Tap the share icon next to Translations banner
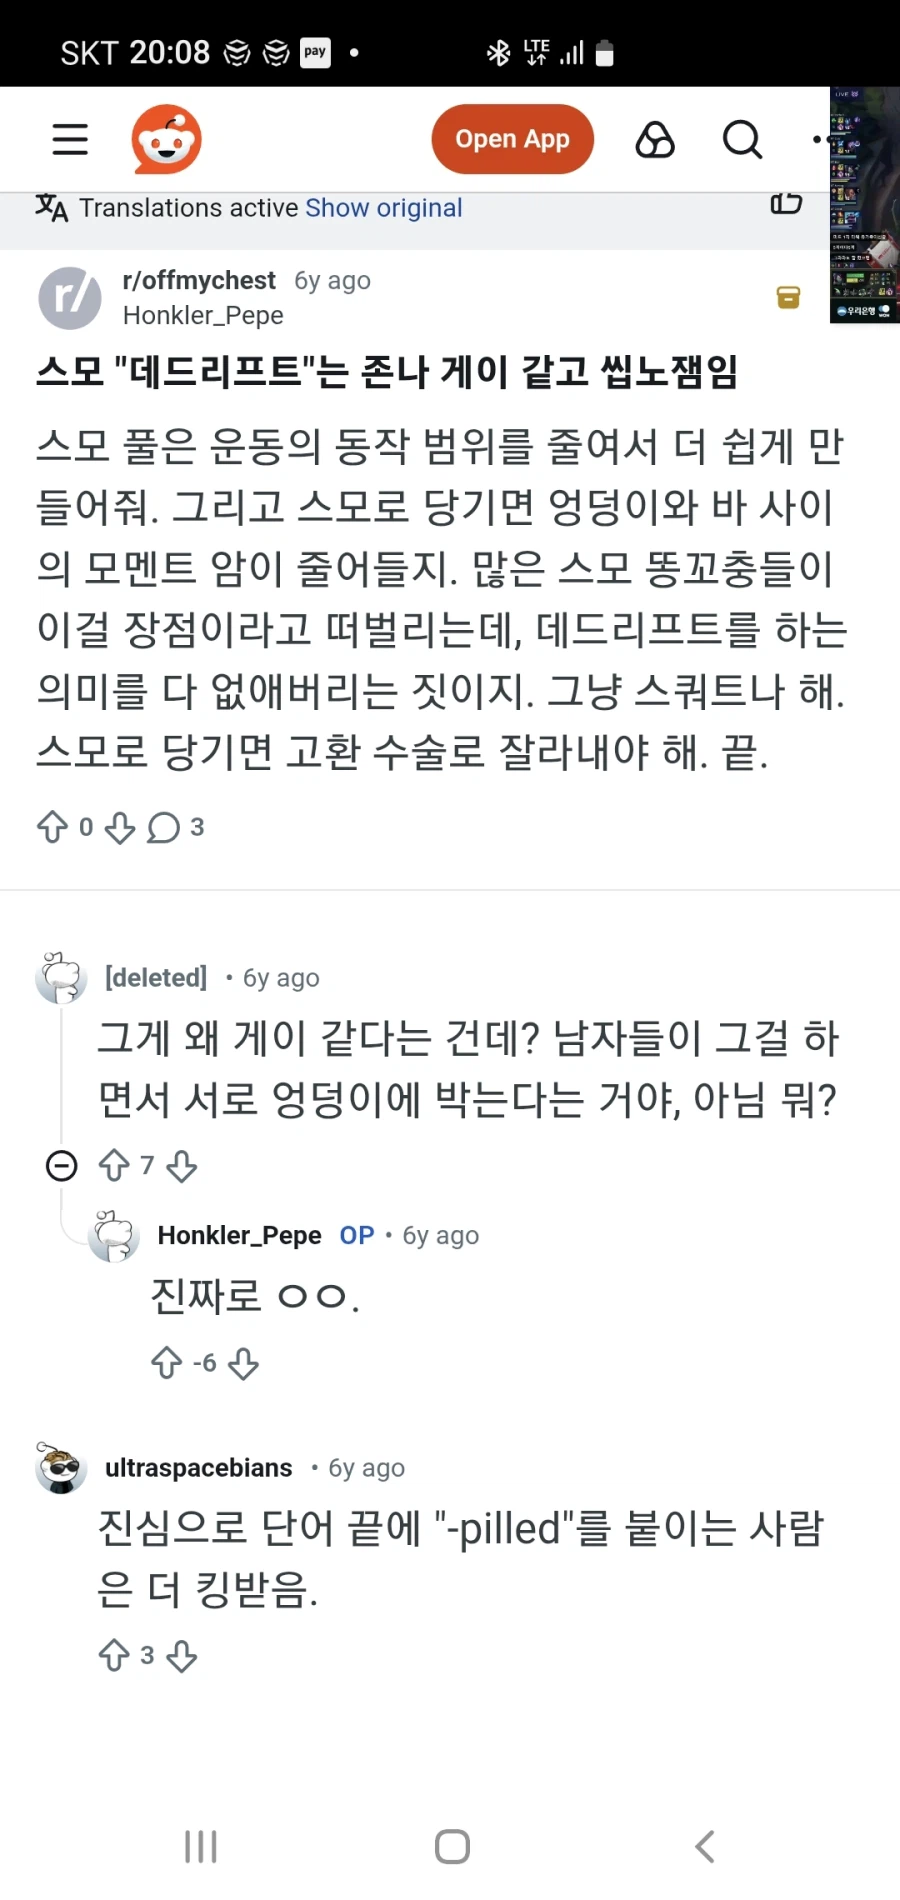The height and width of the screenshot is (1900, 900). [787, 204]
